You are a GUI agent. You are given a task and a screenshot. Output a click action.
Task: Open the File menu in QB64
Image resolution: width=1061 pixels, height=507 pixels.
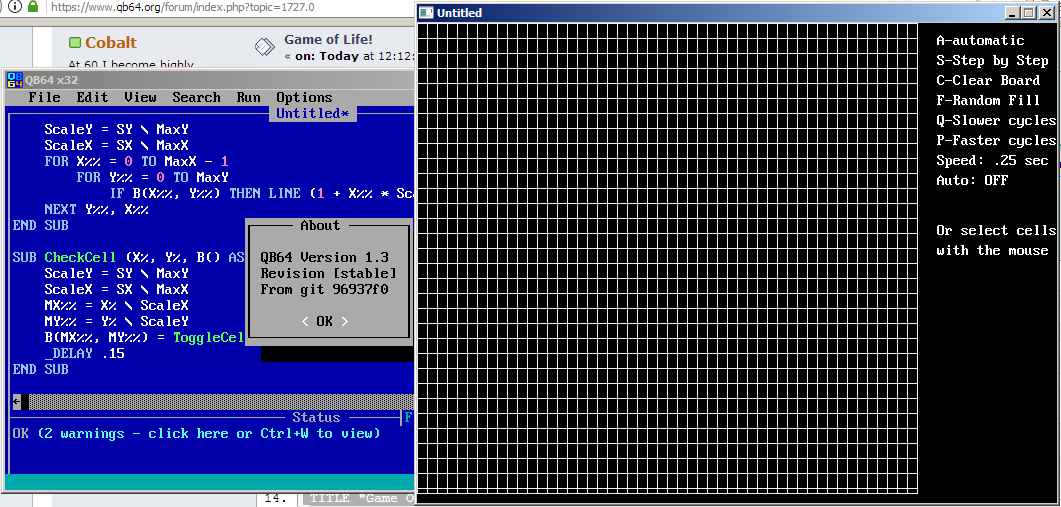(x=44, y=97)
